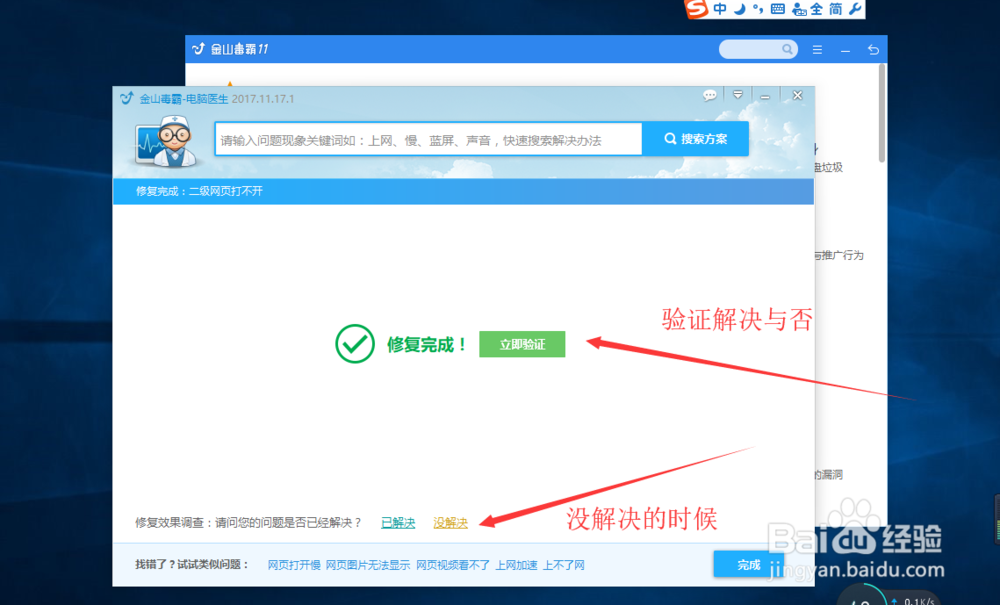
Task: Open the feedback chat bubble in 电脑医生
Action: click(x=709, y=96)
